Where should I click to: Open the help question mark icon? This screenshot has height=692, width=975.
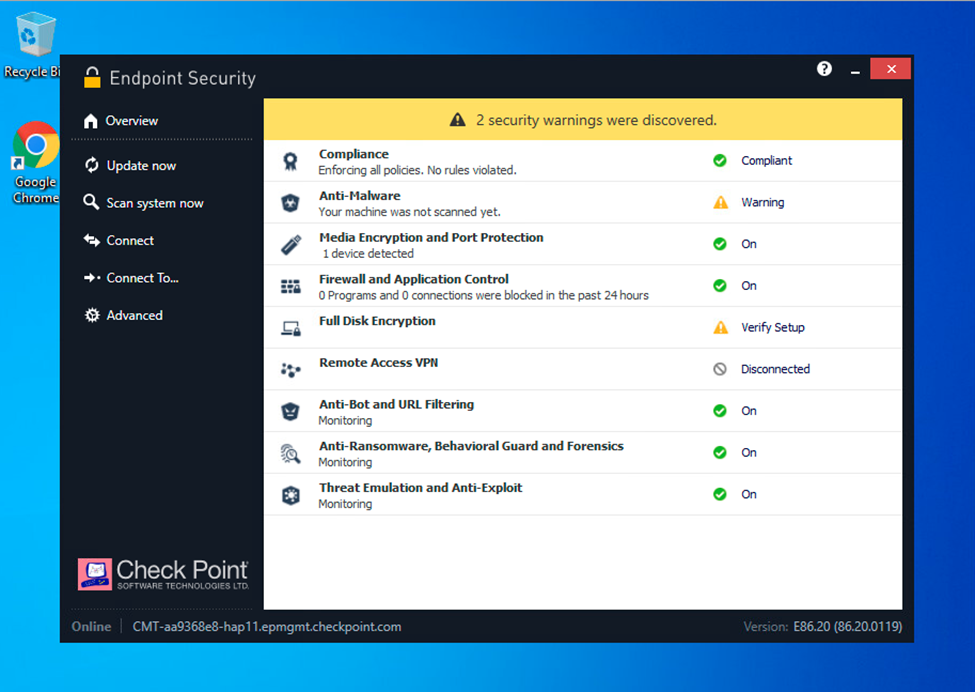824,68
